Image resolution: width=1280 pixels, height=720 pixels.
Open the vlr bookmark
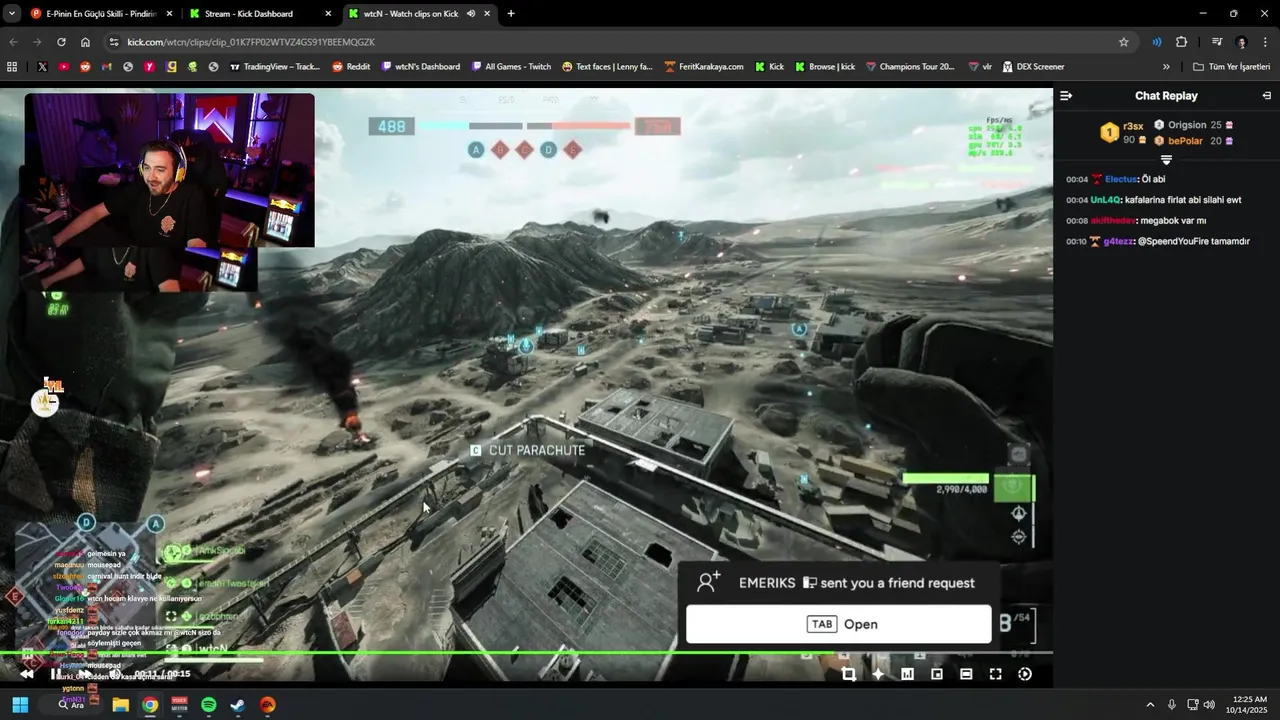[980, 67]
